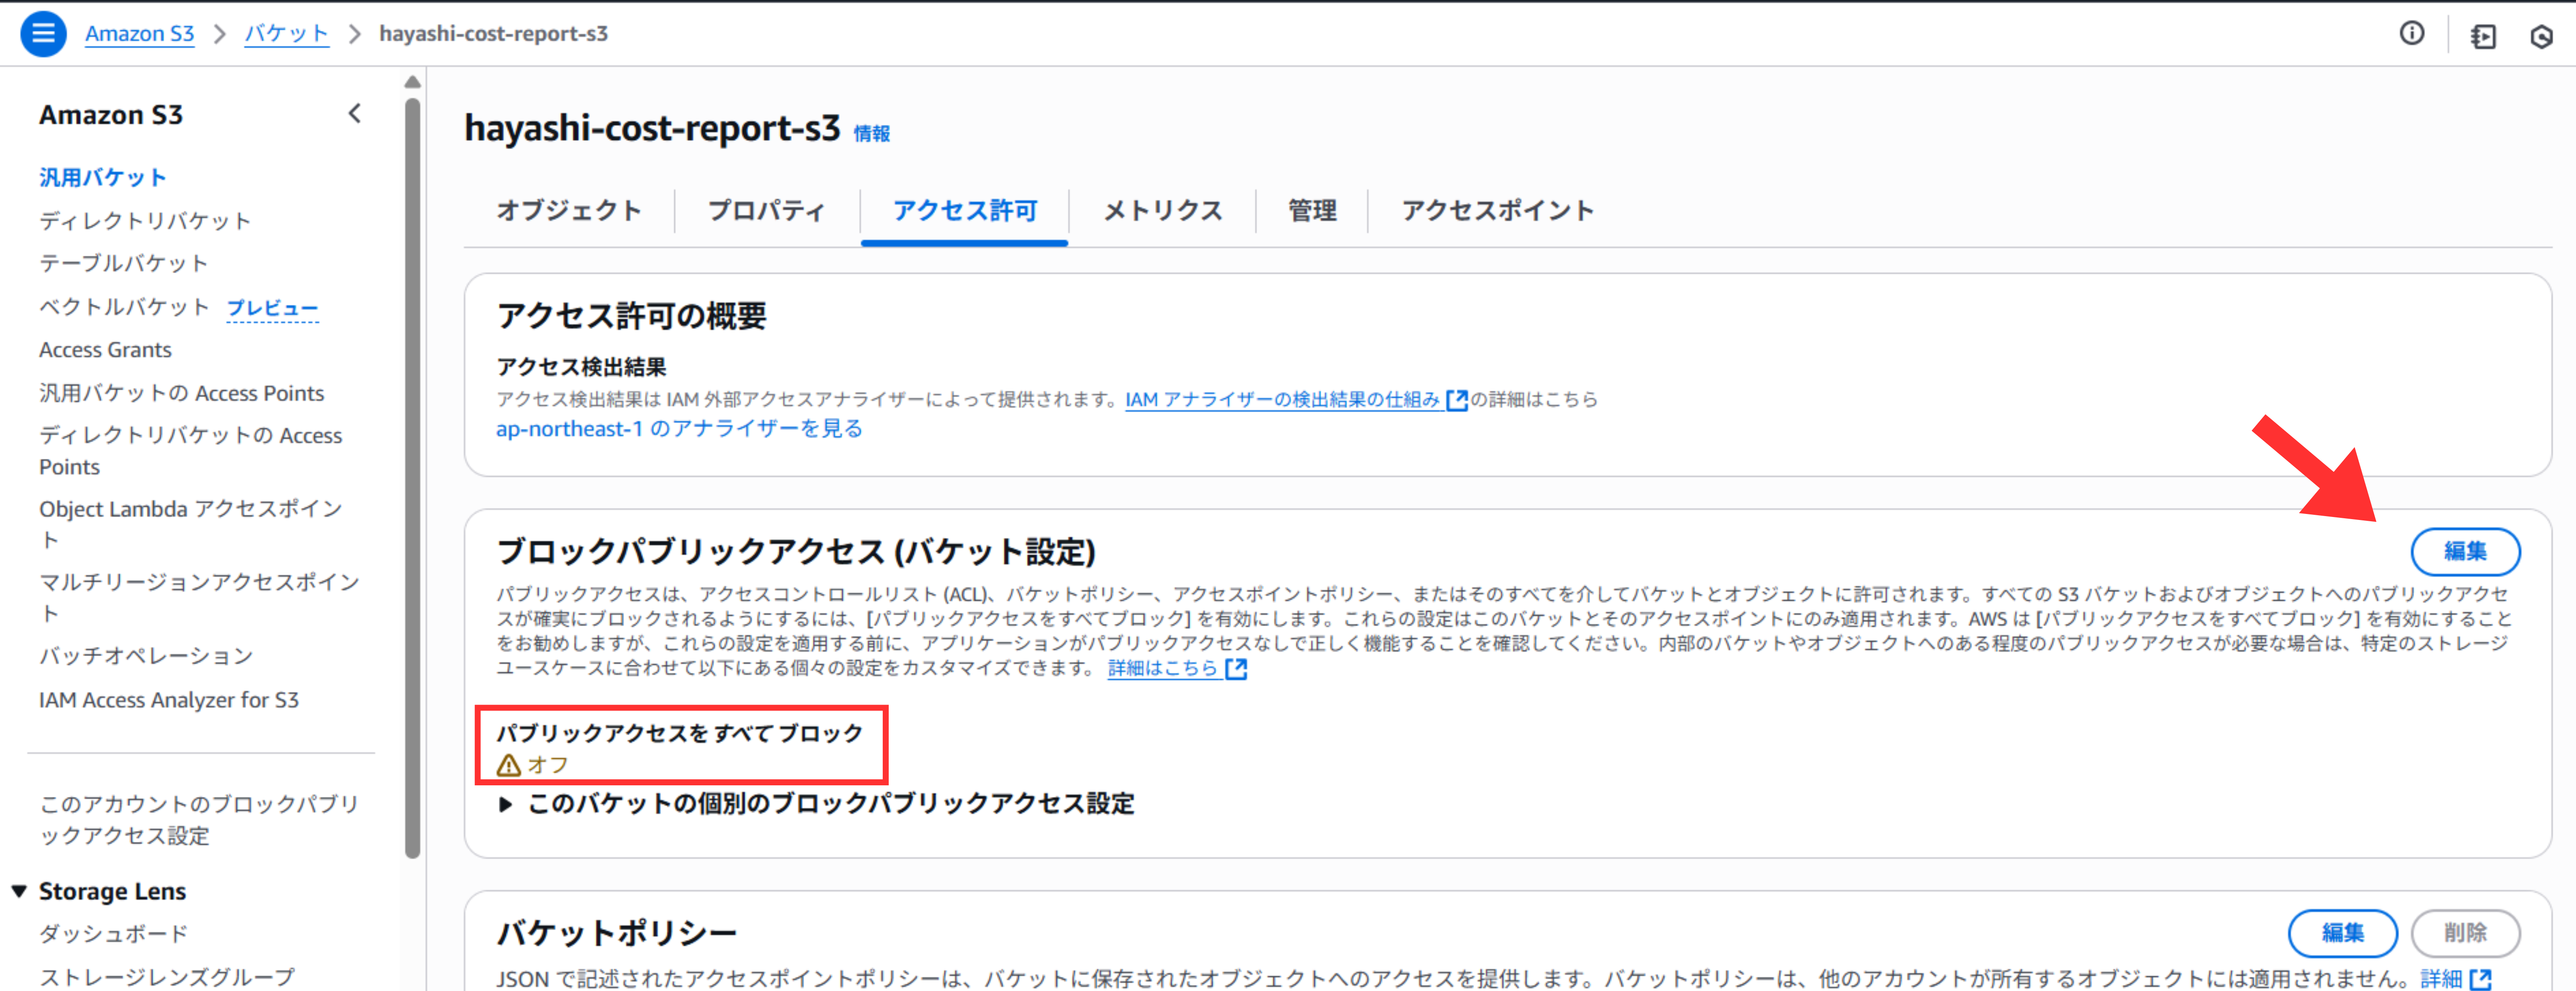
Task: Open マルチリージョンアクセスポイント
Action: [199, 597]
